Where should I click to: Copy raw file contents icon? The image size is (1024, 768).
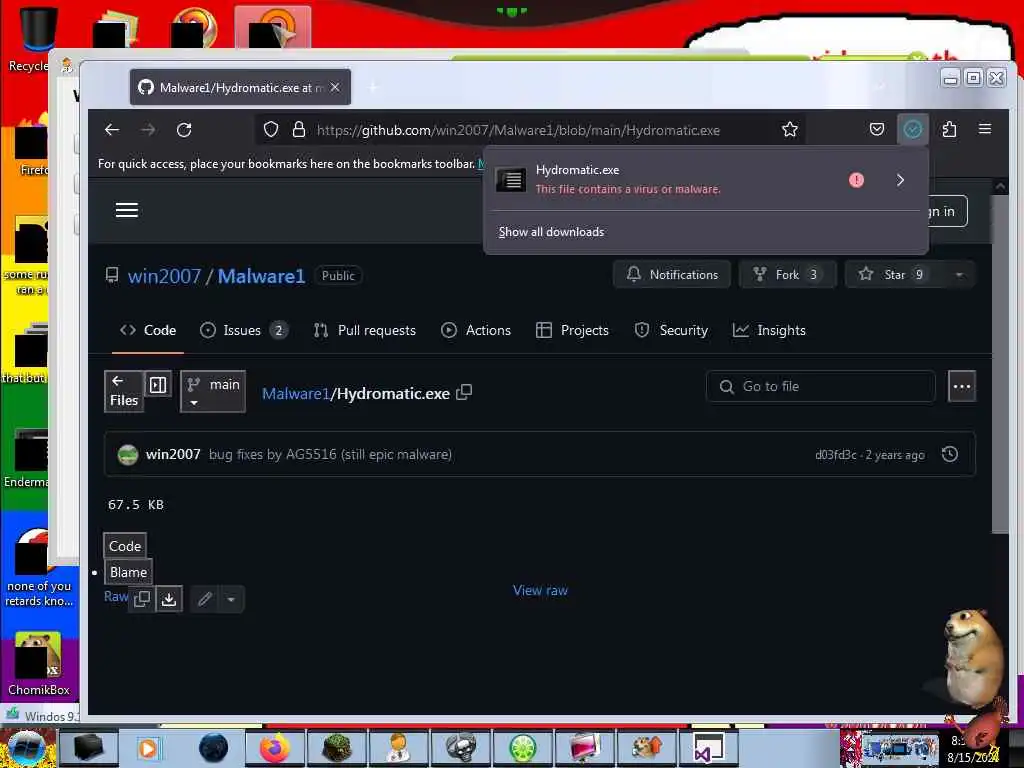pyautogui.click(x=142, y=599)
